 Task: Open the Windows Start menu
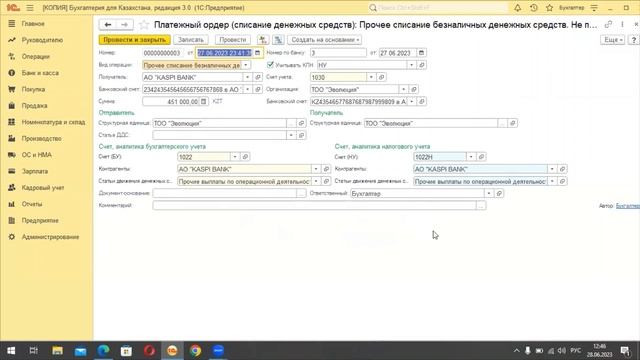pos(11,351)
